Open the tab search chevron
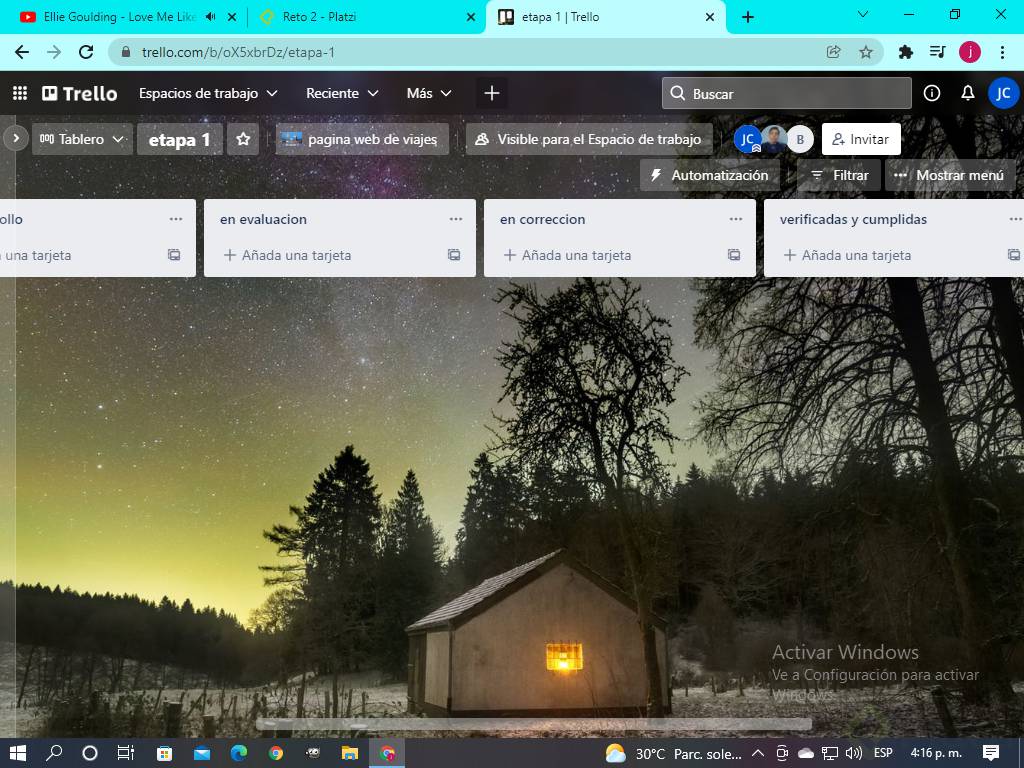The width and height of the screenshot is (1024, 768). pyautogui.click(x=863, y=14)
